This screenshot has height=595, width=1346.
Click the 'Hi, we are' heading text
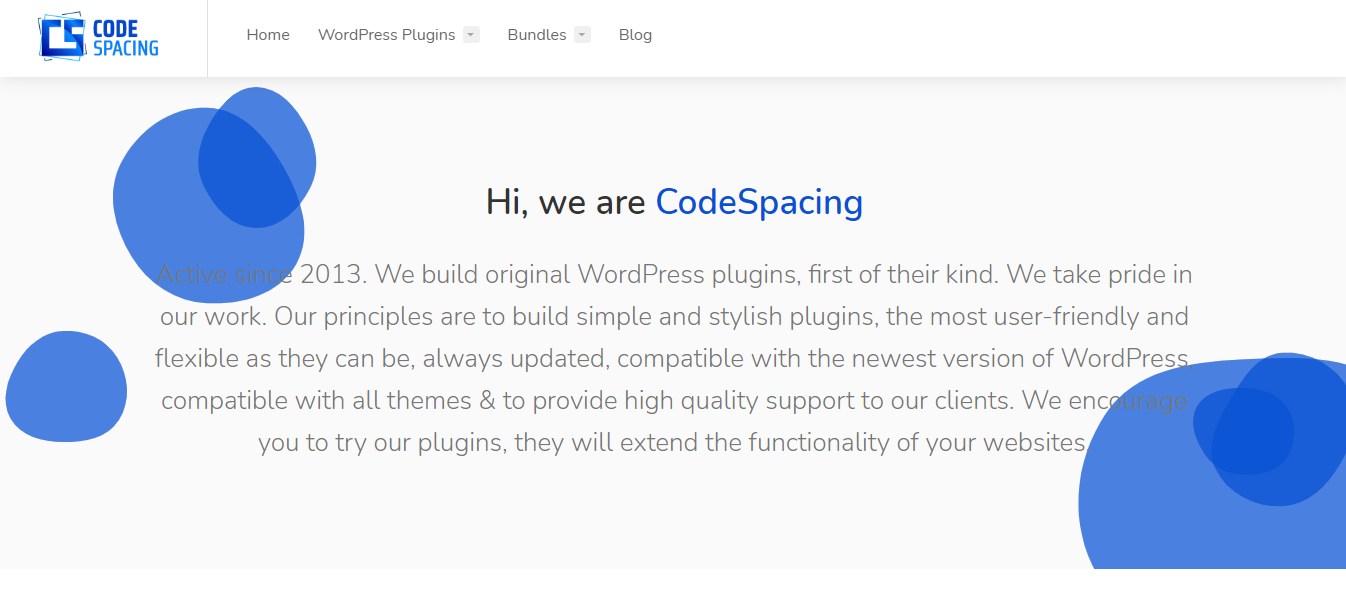566,202
